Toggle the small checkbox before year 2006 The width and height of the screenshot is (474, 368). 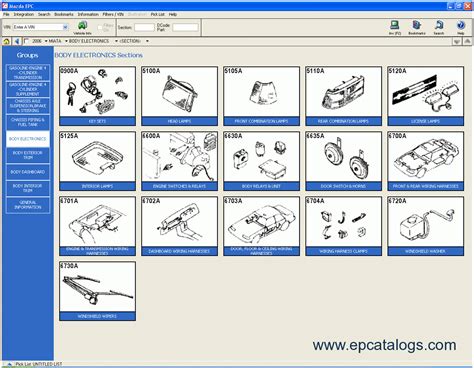(27, 41)
